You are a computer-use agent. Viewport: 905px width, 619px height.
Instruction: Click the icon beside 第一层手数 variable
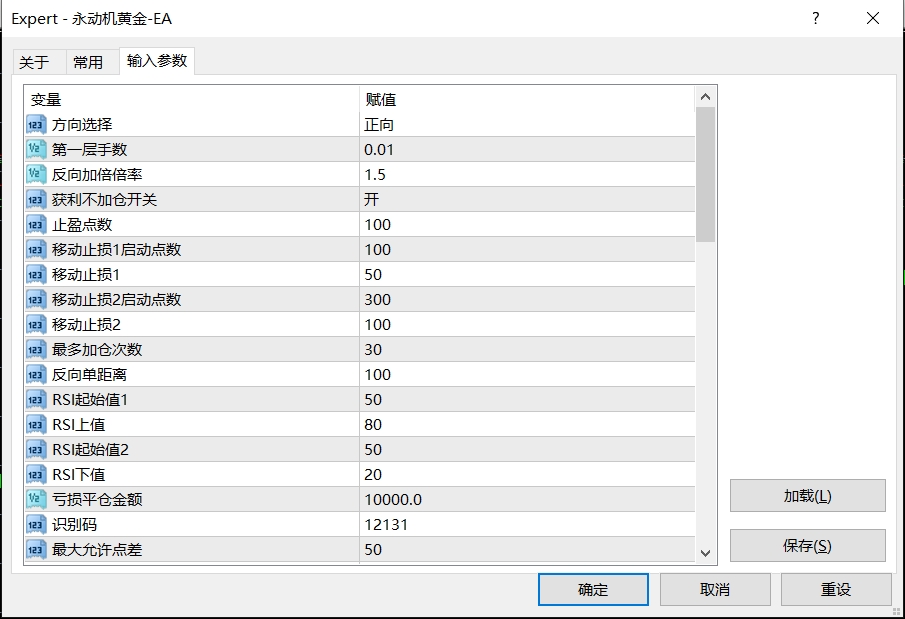point(36,150)
